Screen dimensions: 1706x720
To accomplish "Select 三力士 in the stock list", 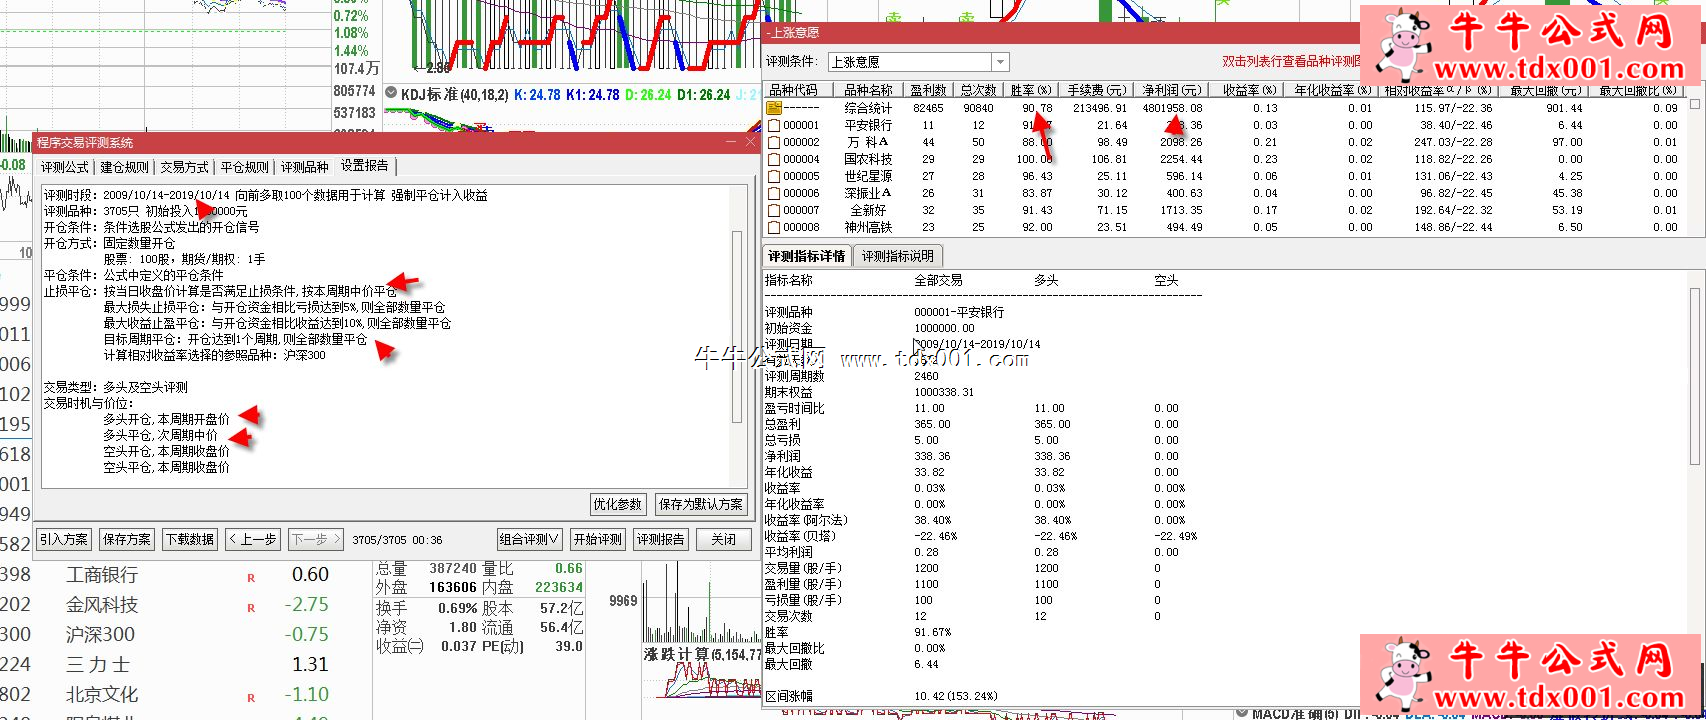I will tap(98, 665).
